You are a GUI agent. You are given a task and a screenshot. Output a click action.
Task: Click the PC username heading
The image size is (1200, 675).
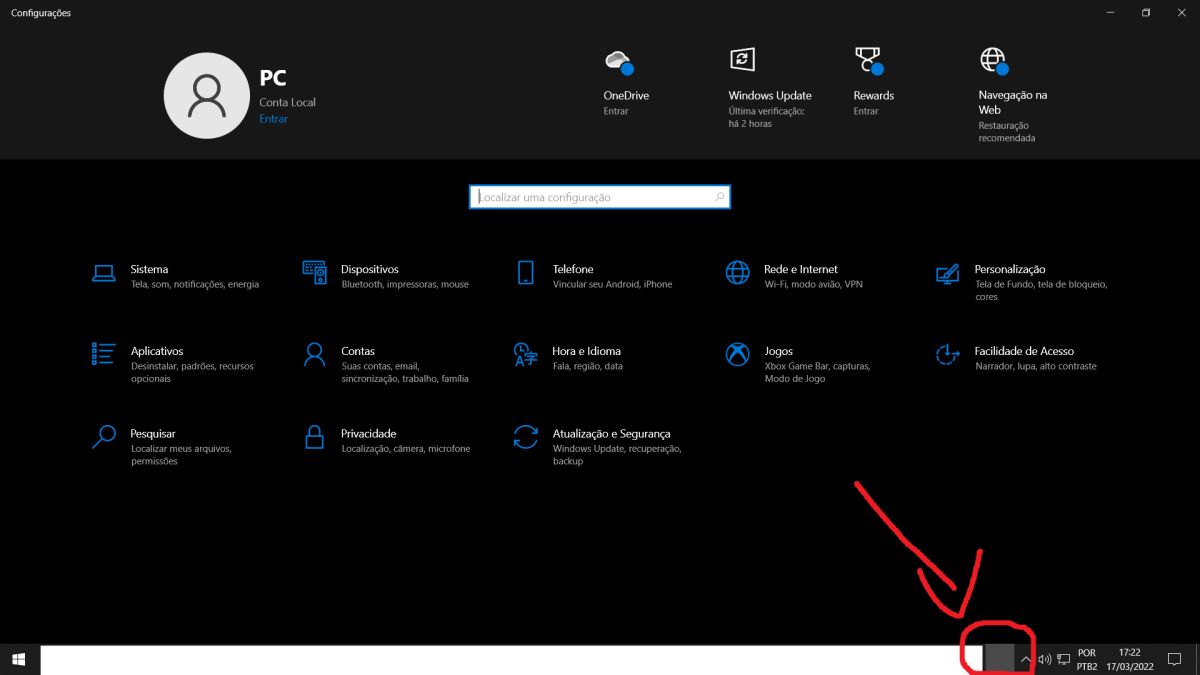click(x=273, y=79)
